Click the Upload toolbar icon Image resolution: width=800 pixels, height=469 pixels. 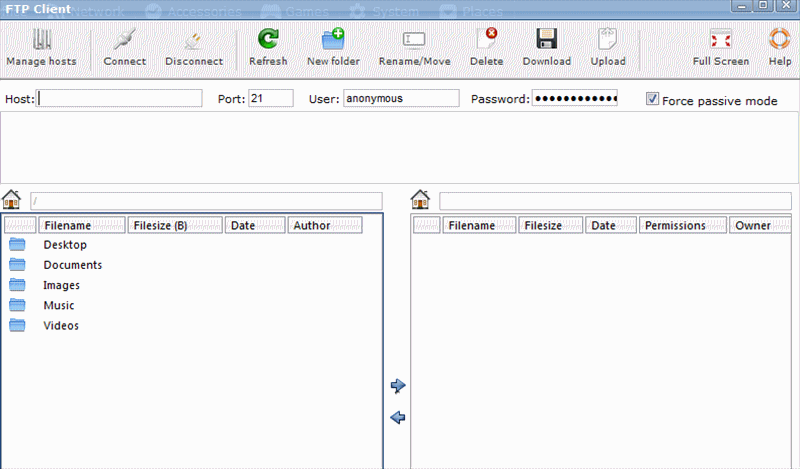click(x=607, y=41)
